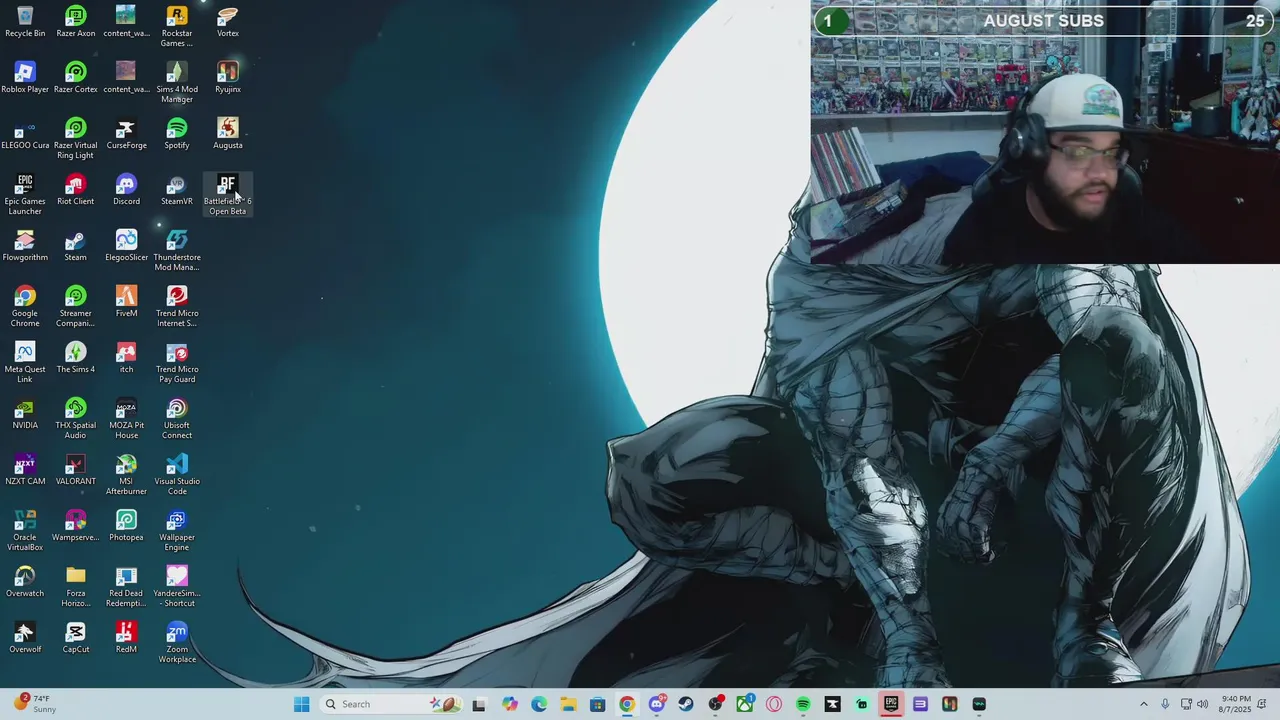Screen dimensions: 1280x720
Task: Open Zoom Workplace shortcut
Action: coord(177,642)
